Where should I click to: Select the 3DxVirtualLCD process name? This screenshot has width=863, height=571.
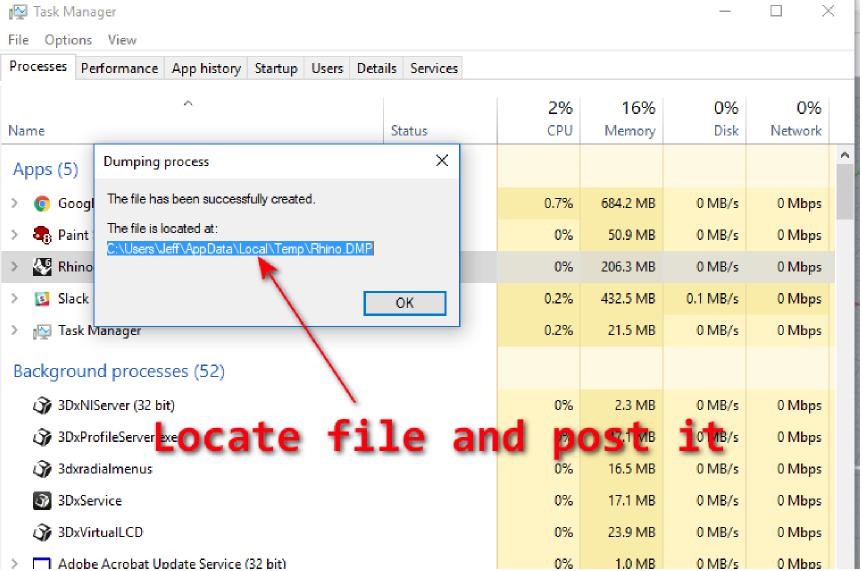(100, 532)
